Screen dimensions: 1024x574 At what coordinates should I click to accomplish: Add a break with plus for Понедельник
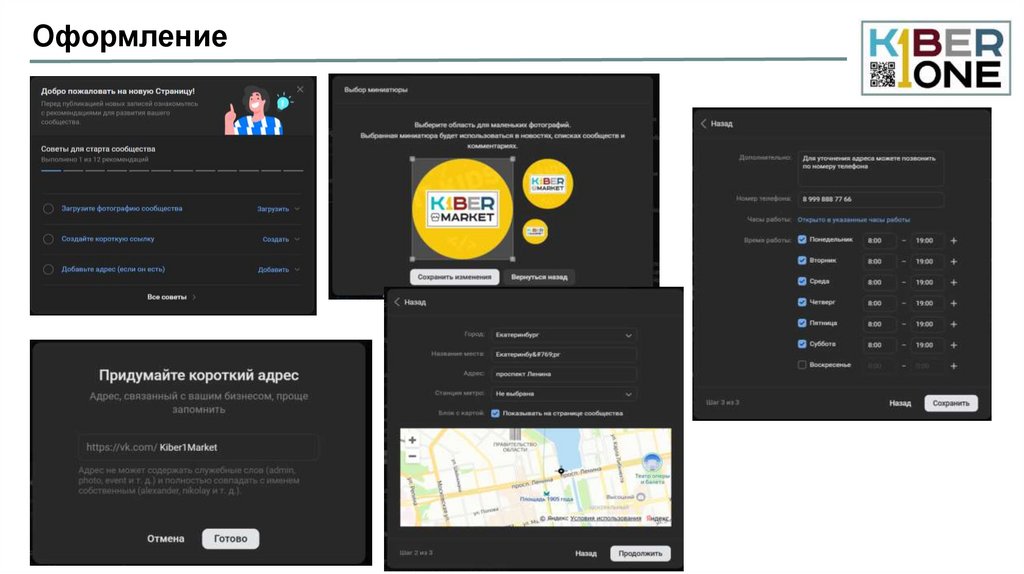tap(954, 241)
